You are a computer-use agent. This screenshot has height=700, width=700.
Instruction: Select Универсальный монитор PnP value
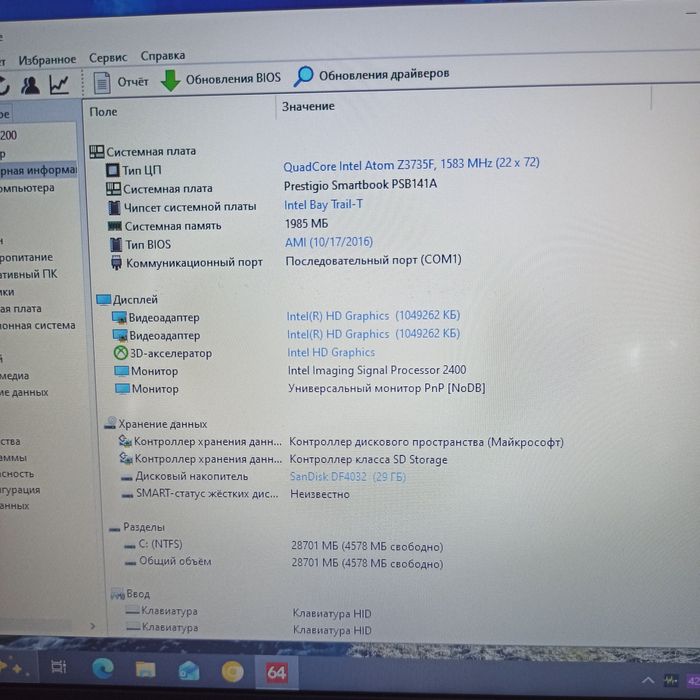click(x=387, y=388)
